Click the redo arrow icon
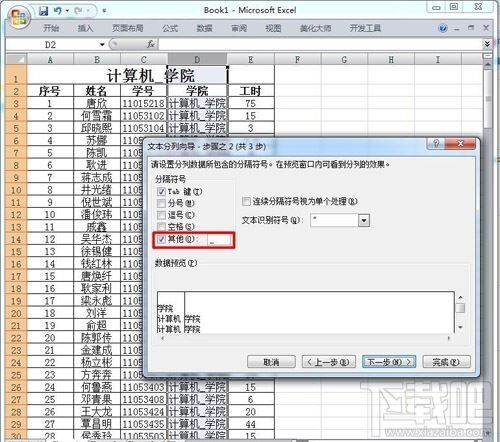The image size is (500, 442). pos(79,11)
